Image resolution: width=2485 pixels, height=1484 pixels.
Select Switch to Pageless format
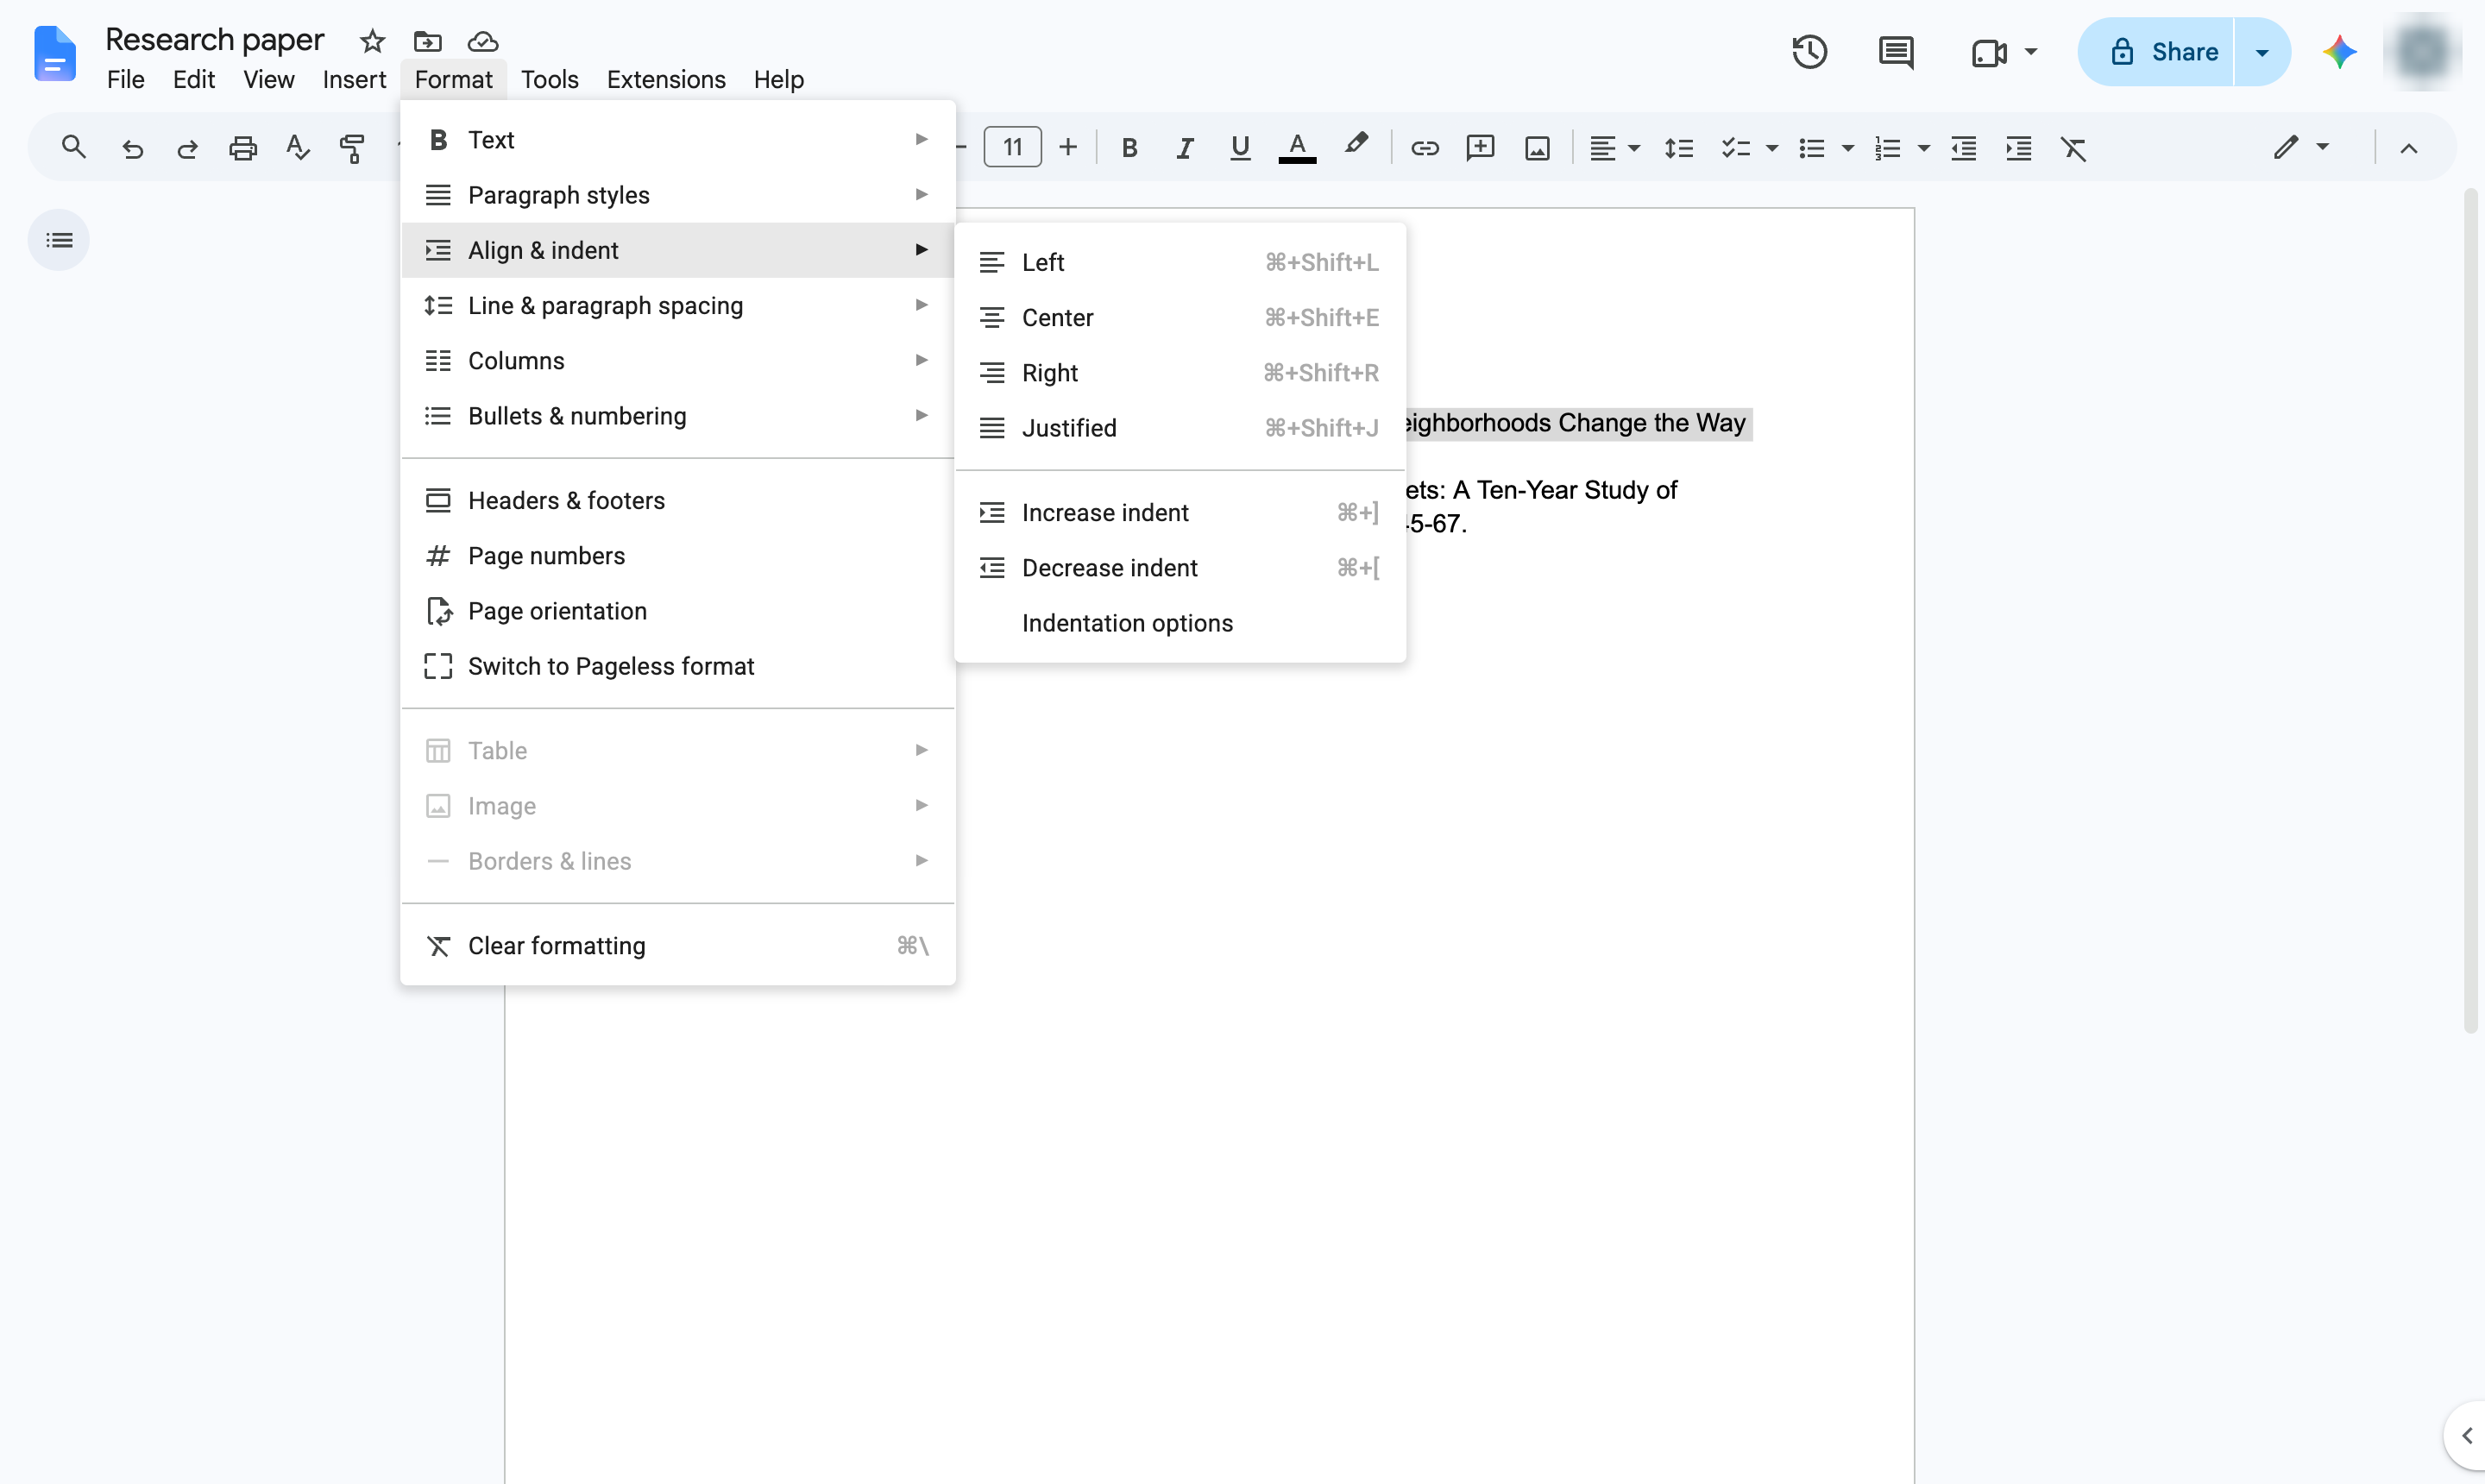point(678,666)
